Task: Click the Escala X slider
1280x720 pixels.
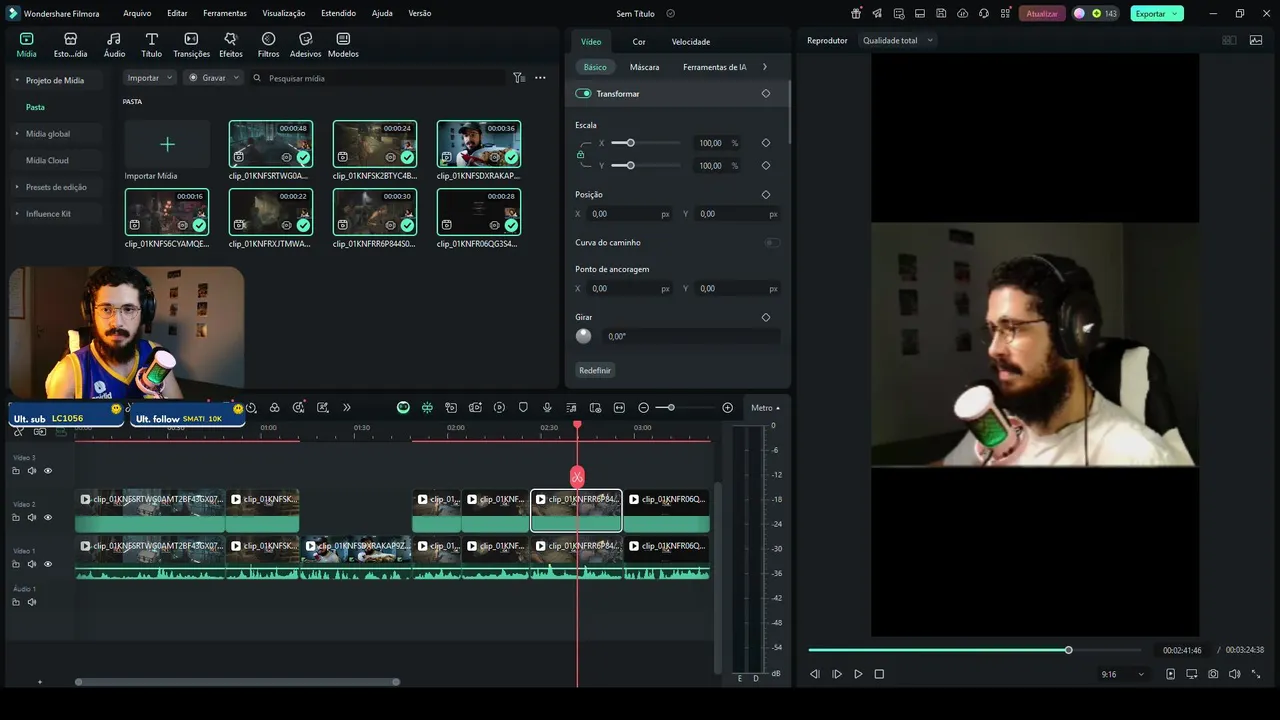Action: 646,143
